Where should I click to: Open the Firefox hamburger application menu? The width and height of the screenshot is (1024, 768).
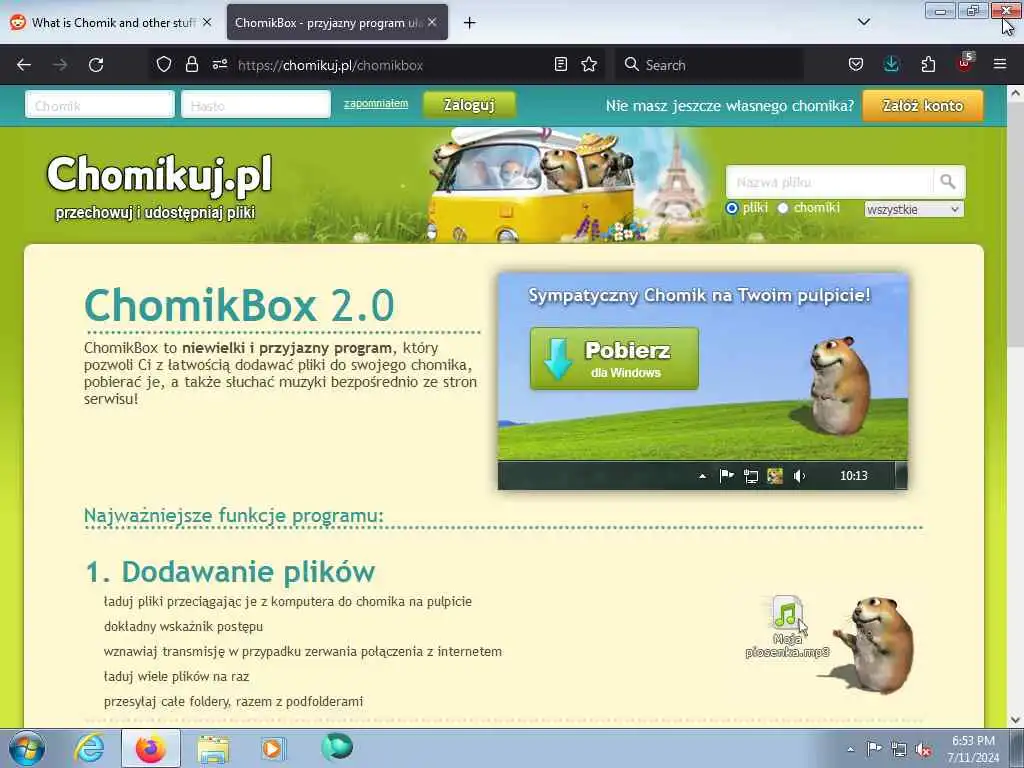pyautogui.click(x=1000, y=64)
